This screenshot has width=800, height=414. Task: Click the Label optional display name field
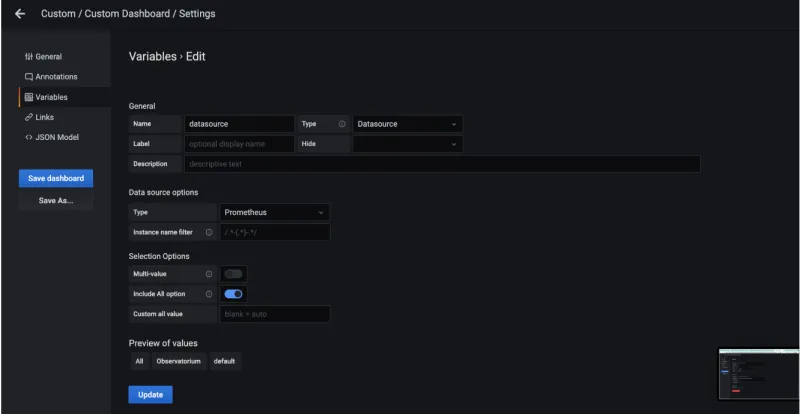click(x=239, y=144)
